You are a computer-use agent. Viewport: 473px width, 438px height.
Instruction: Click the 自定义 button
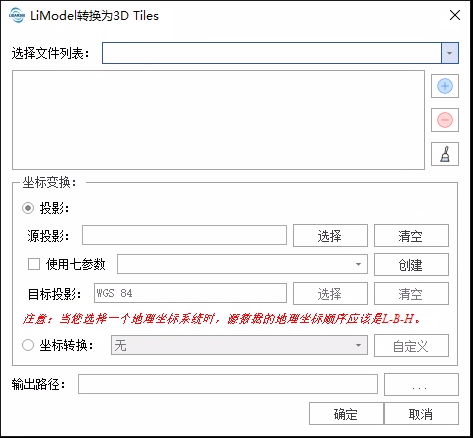[411, 346]
